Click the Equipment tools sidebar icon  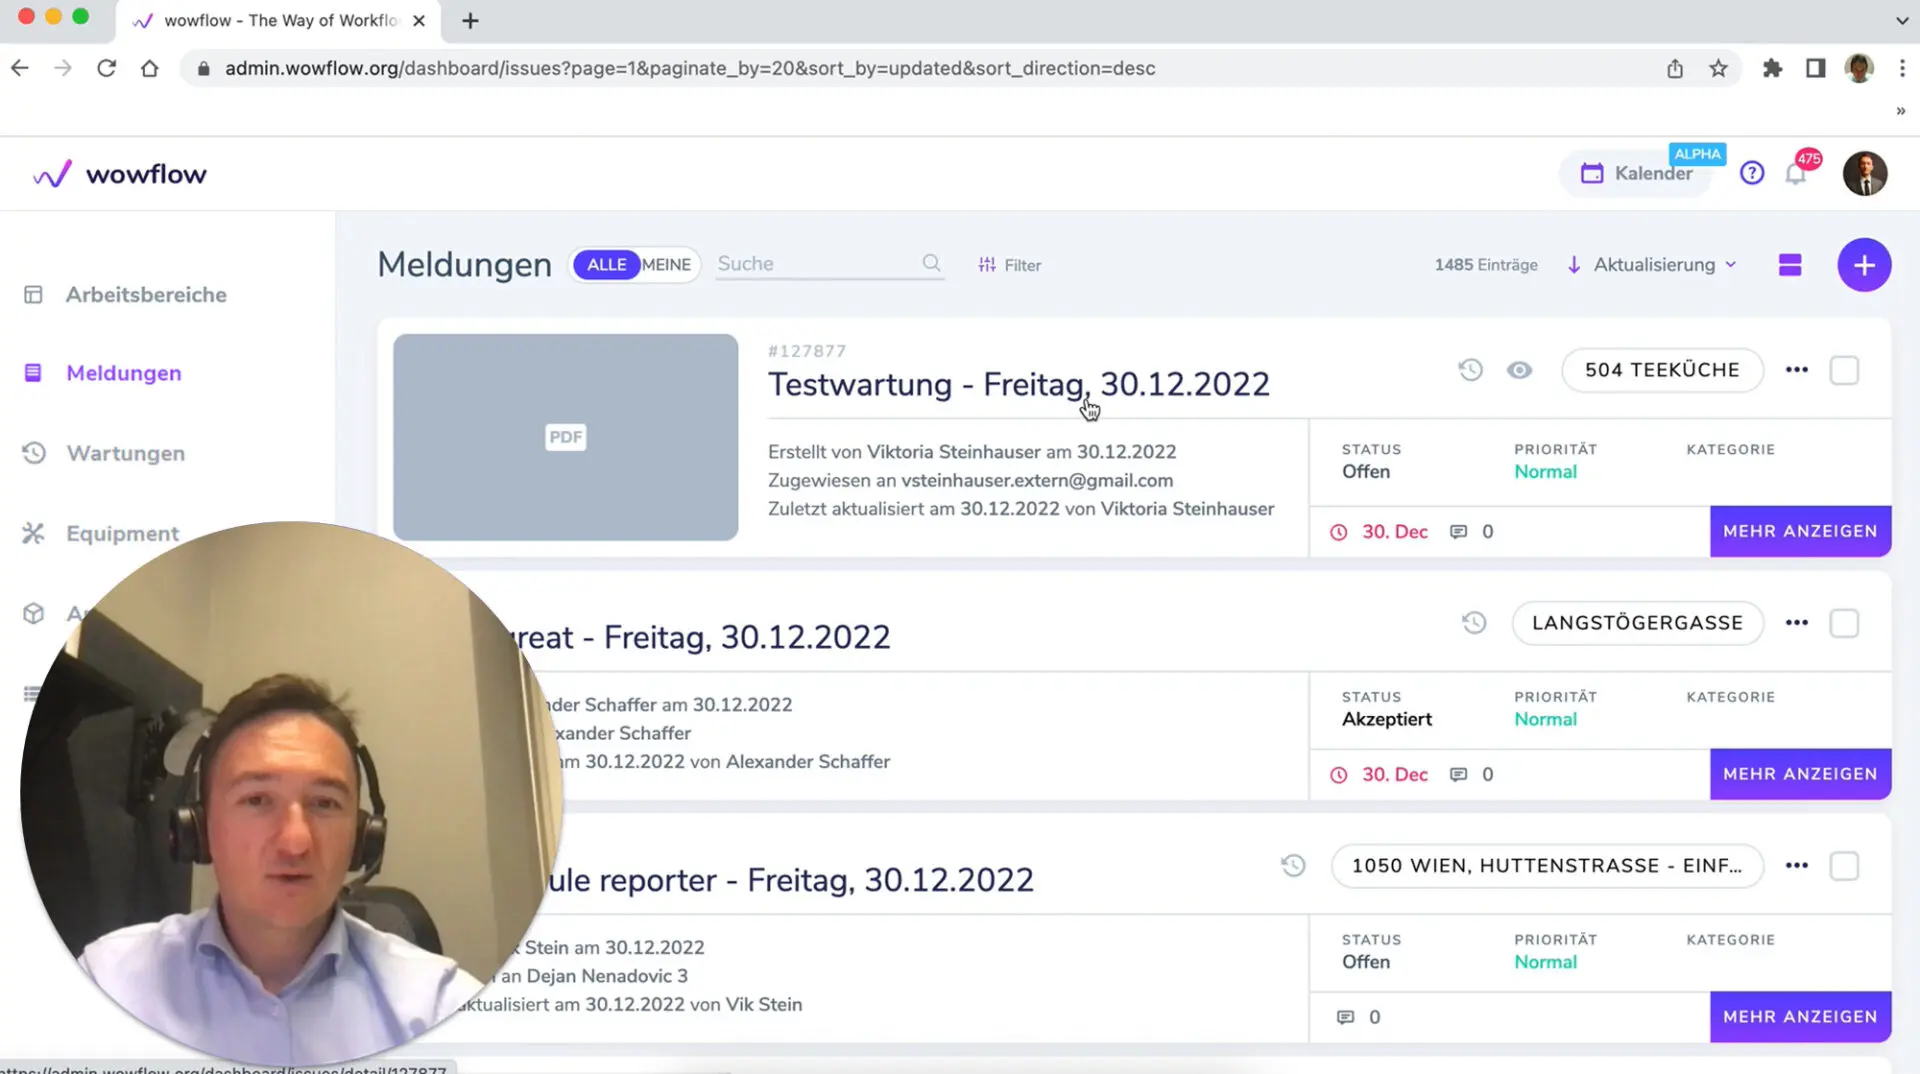(33, 533)
